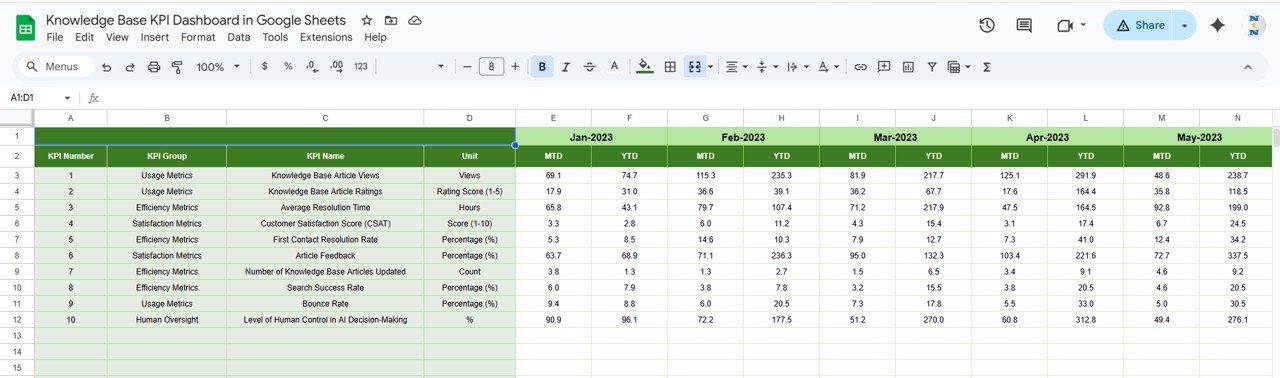Viewport: 1280px width, 378px height.
Task: Open name box dropdown arrow
Action: 68,98
